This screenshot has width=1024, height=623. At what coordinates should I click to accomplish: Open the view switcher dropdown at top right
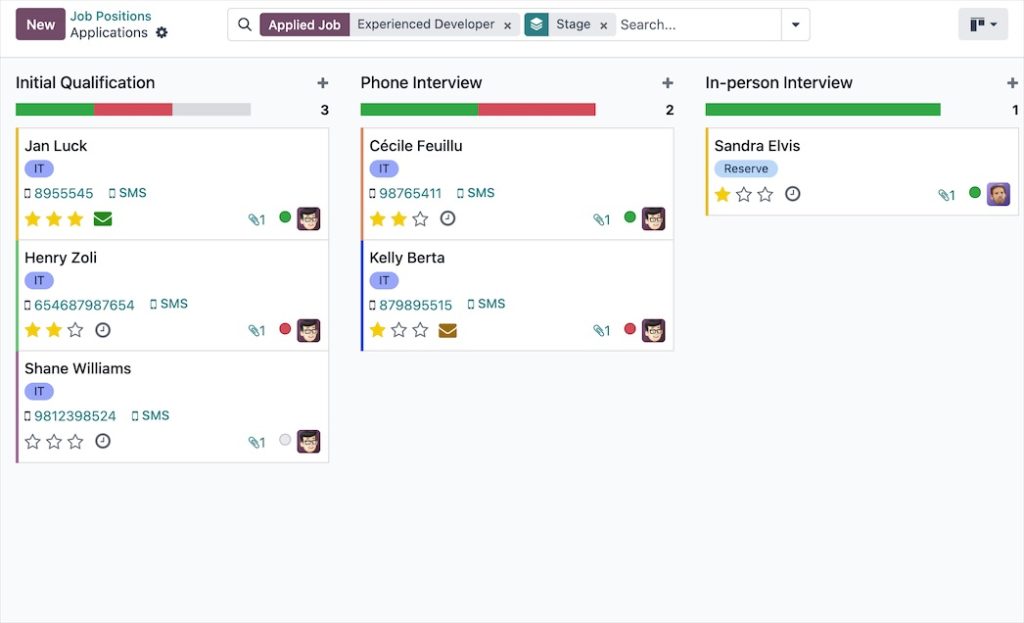coord(982,24)
